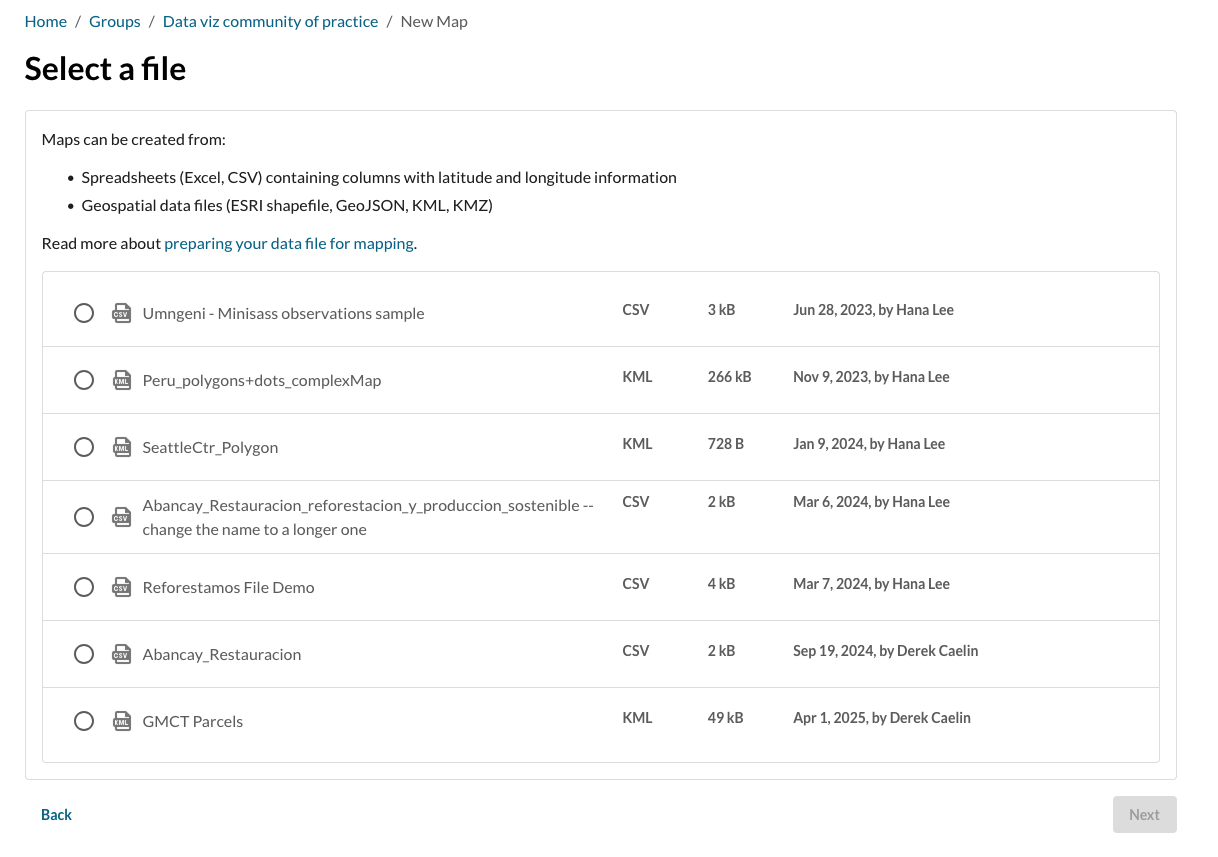Click the Select a file page heading

pyautogui.click(x=105, y=68)
